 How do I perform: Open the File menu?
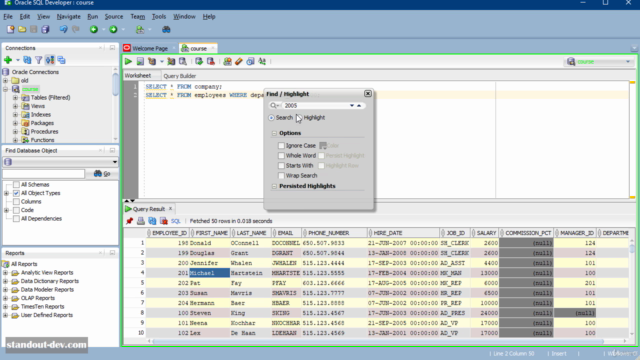click(8, 17)
